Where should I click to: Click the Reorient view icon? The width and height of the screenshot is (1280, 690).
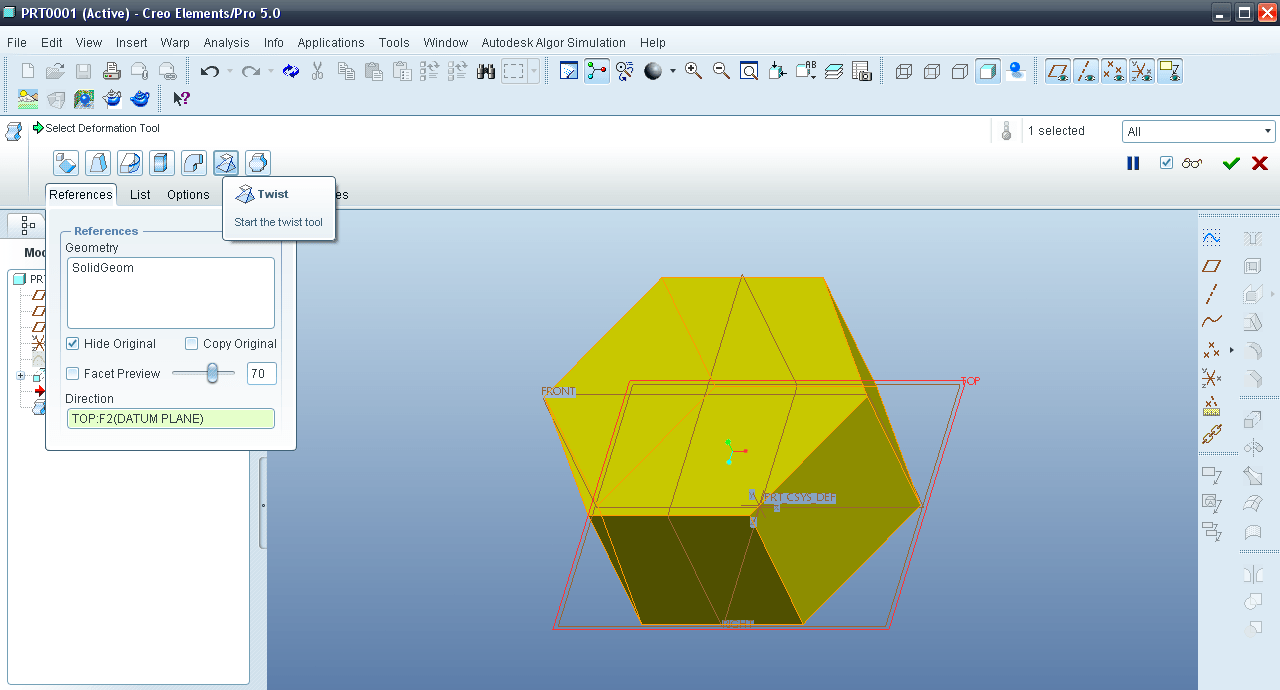point(777,71)
